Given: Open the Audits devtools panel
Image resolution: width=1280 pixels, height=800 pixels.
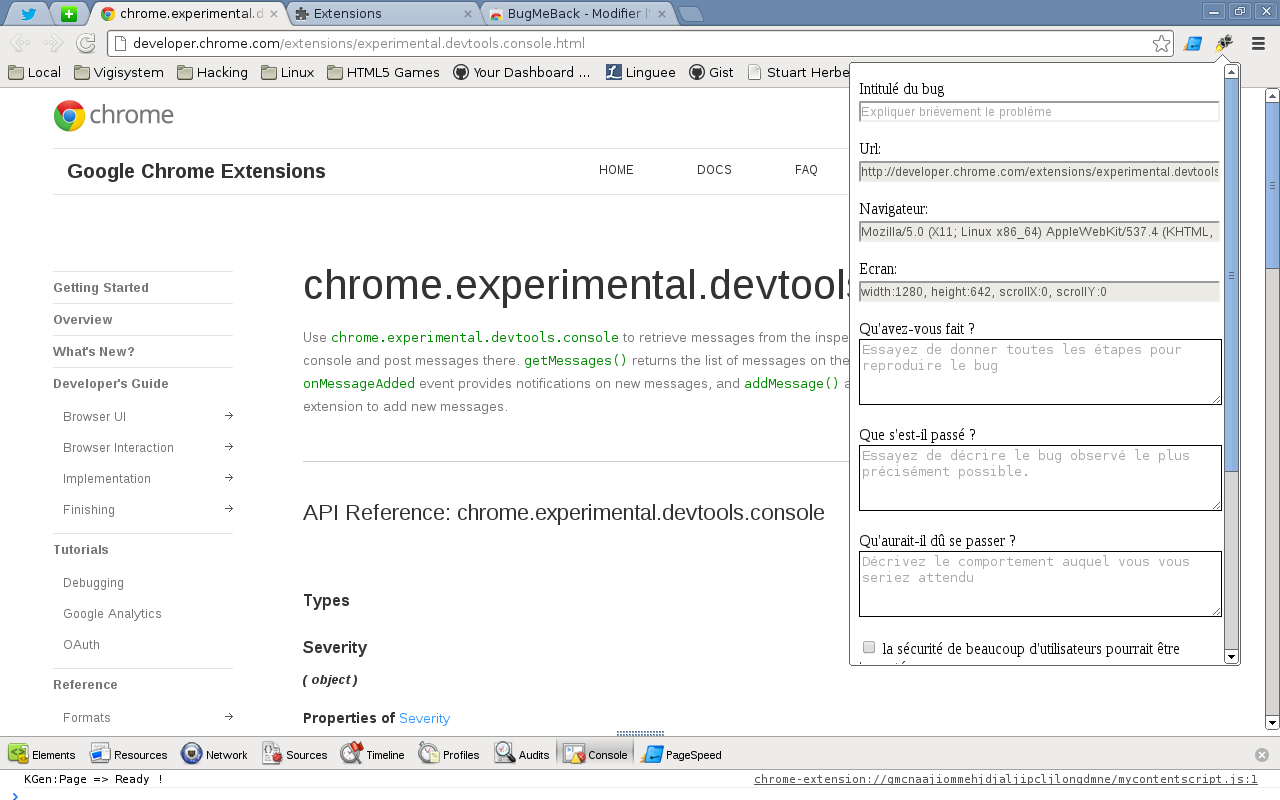Looking at the screenshot, I should tap(522, 754).
